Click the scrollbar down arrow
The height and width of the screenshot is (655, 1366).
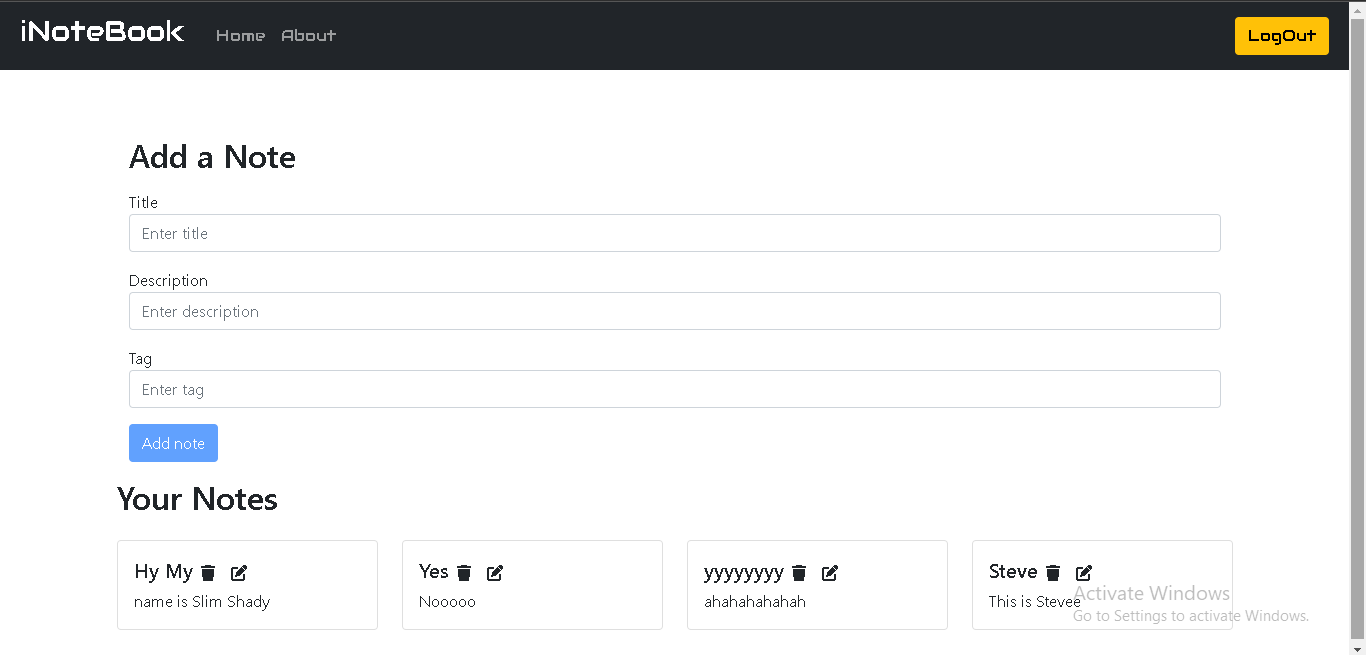(1359, 648)
